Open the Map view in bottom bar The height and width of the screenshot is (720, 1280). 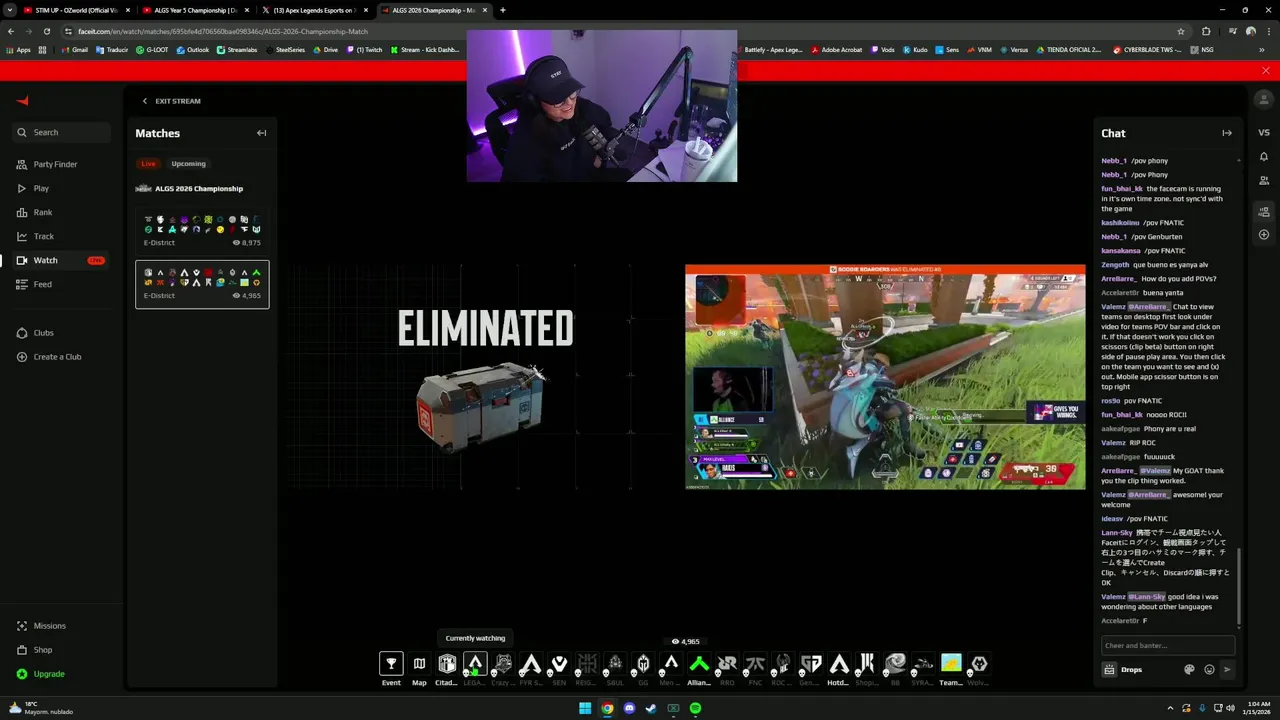[419, 664]
